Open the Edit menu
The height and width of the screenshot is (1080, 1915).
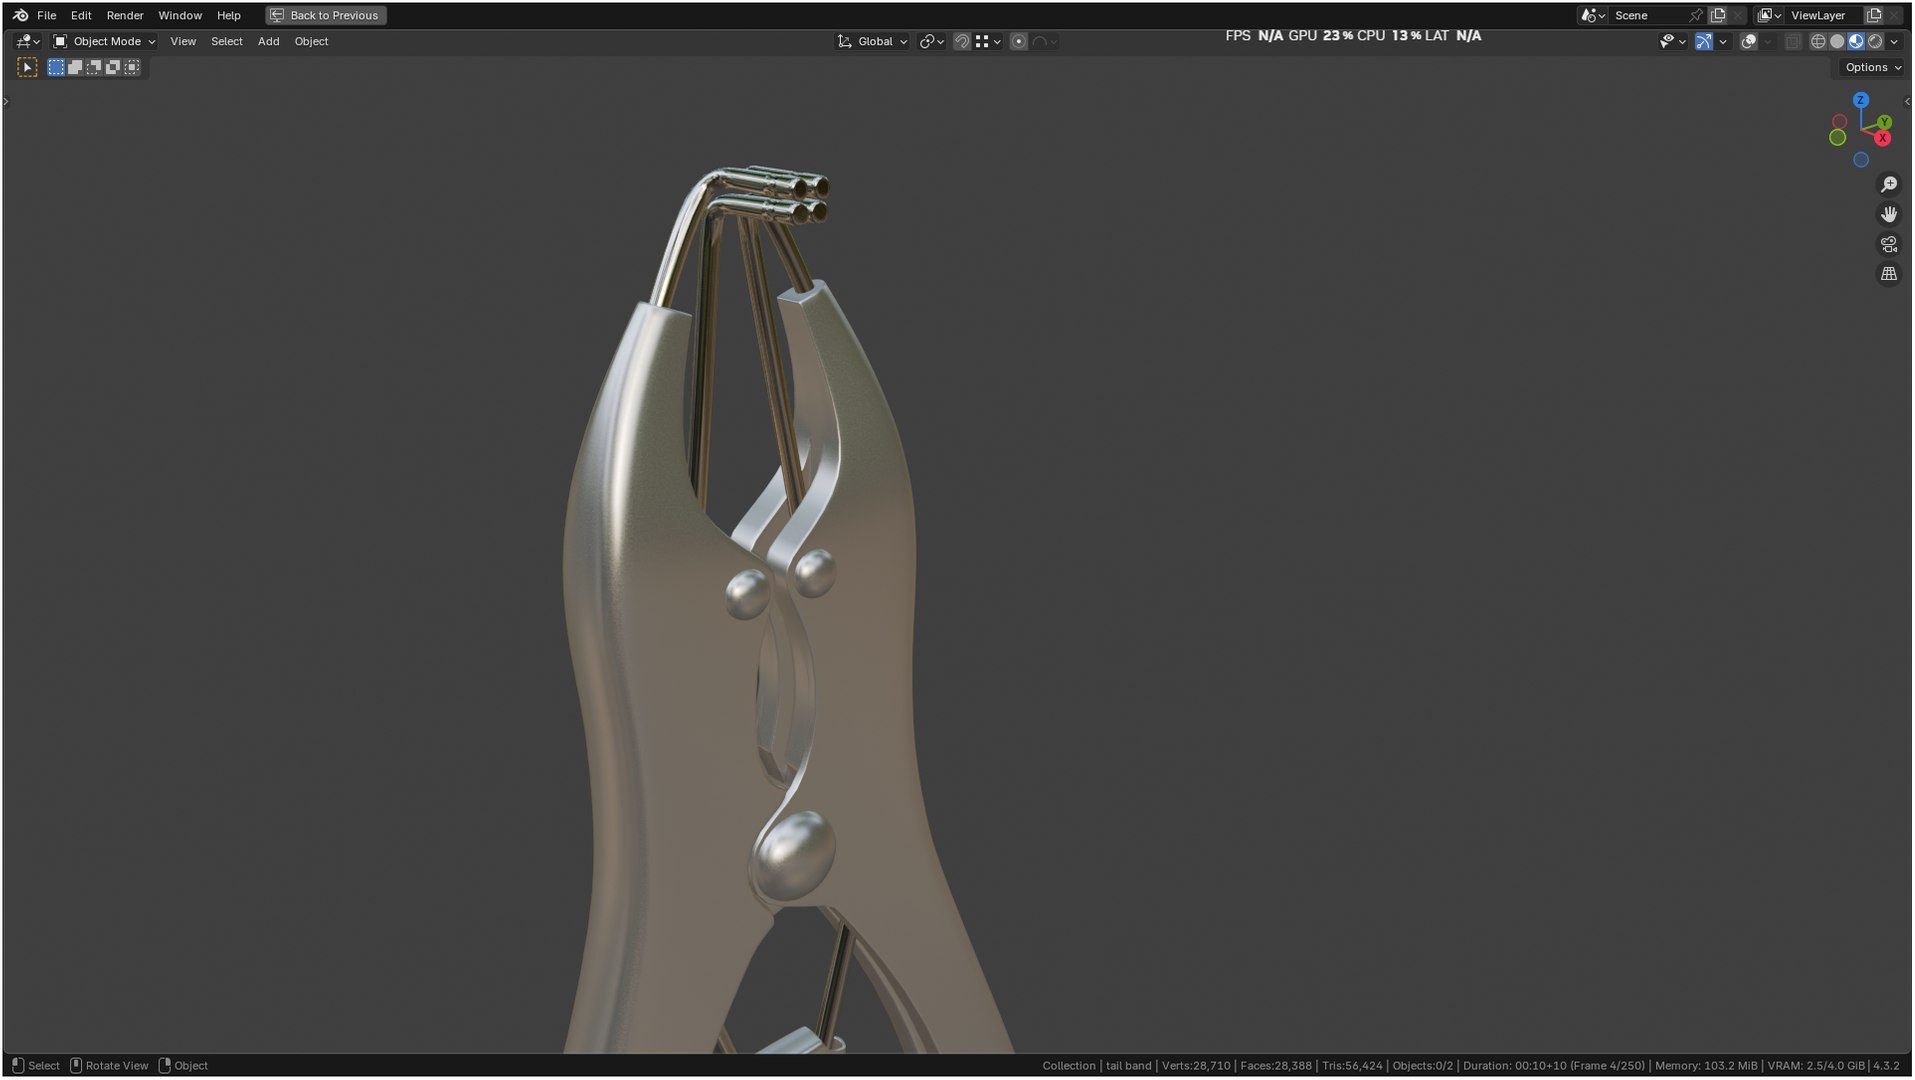click(x=81, y=15)
